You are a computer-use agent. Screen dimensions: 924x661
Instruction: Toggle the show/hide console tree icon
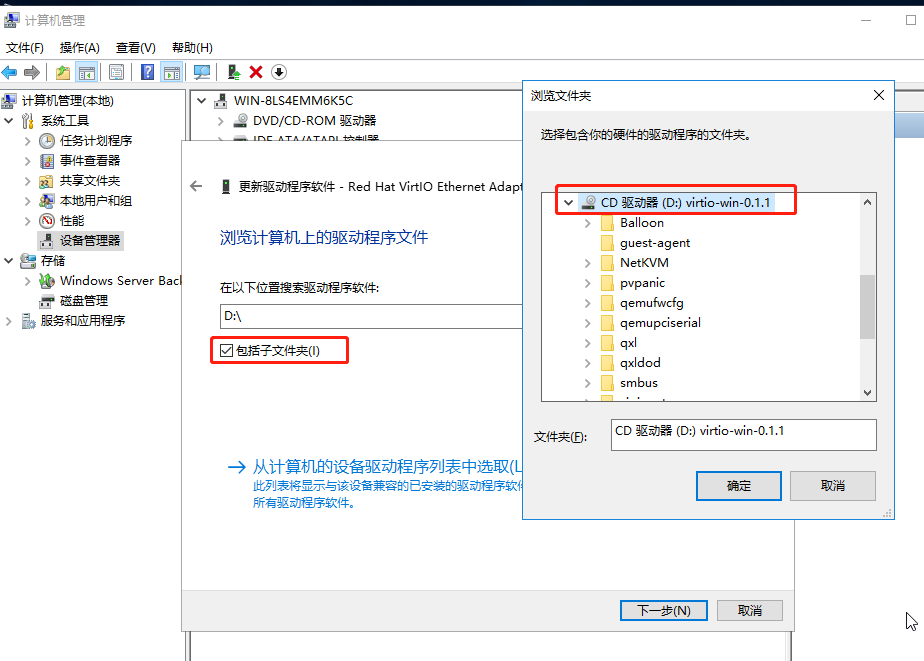87,72
